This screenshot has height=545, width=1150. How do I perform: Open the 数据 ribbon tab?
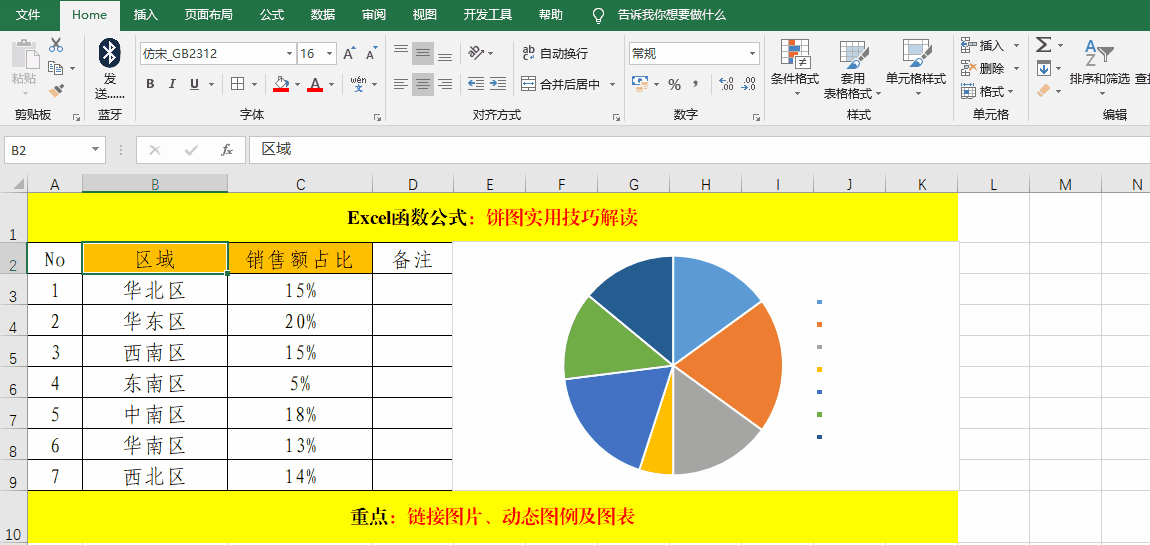click(x=322, y=15)
